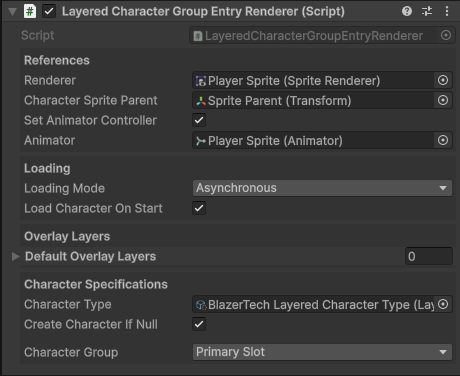The height and width of the screenshot is (376, 460).
Task: Click the Load Character On Start label
Action: pyautogui.click(x=93, y=208)
